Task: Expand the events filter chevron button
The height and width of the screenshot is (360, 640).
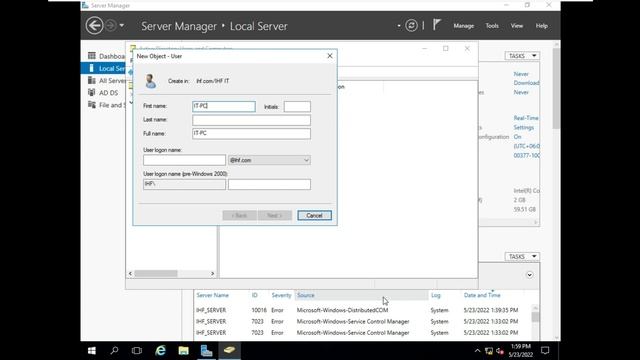Action: [529, 275]
